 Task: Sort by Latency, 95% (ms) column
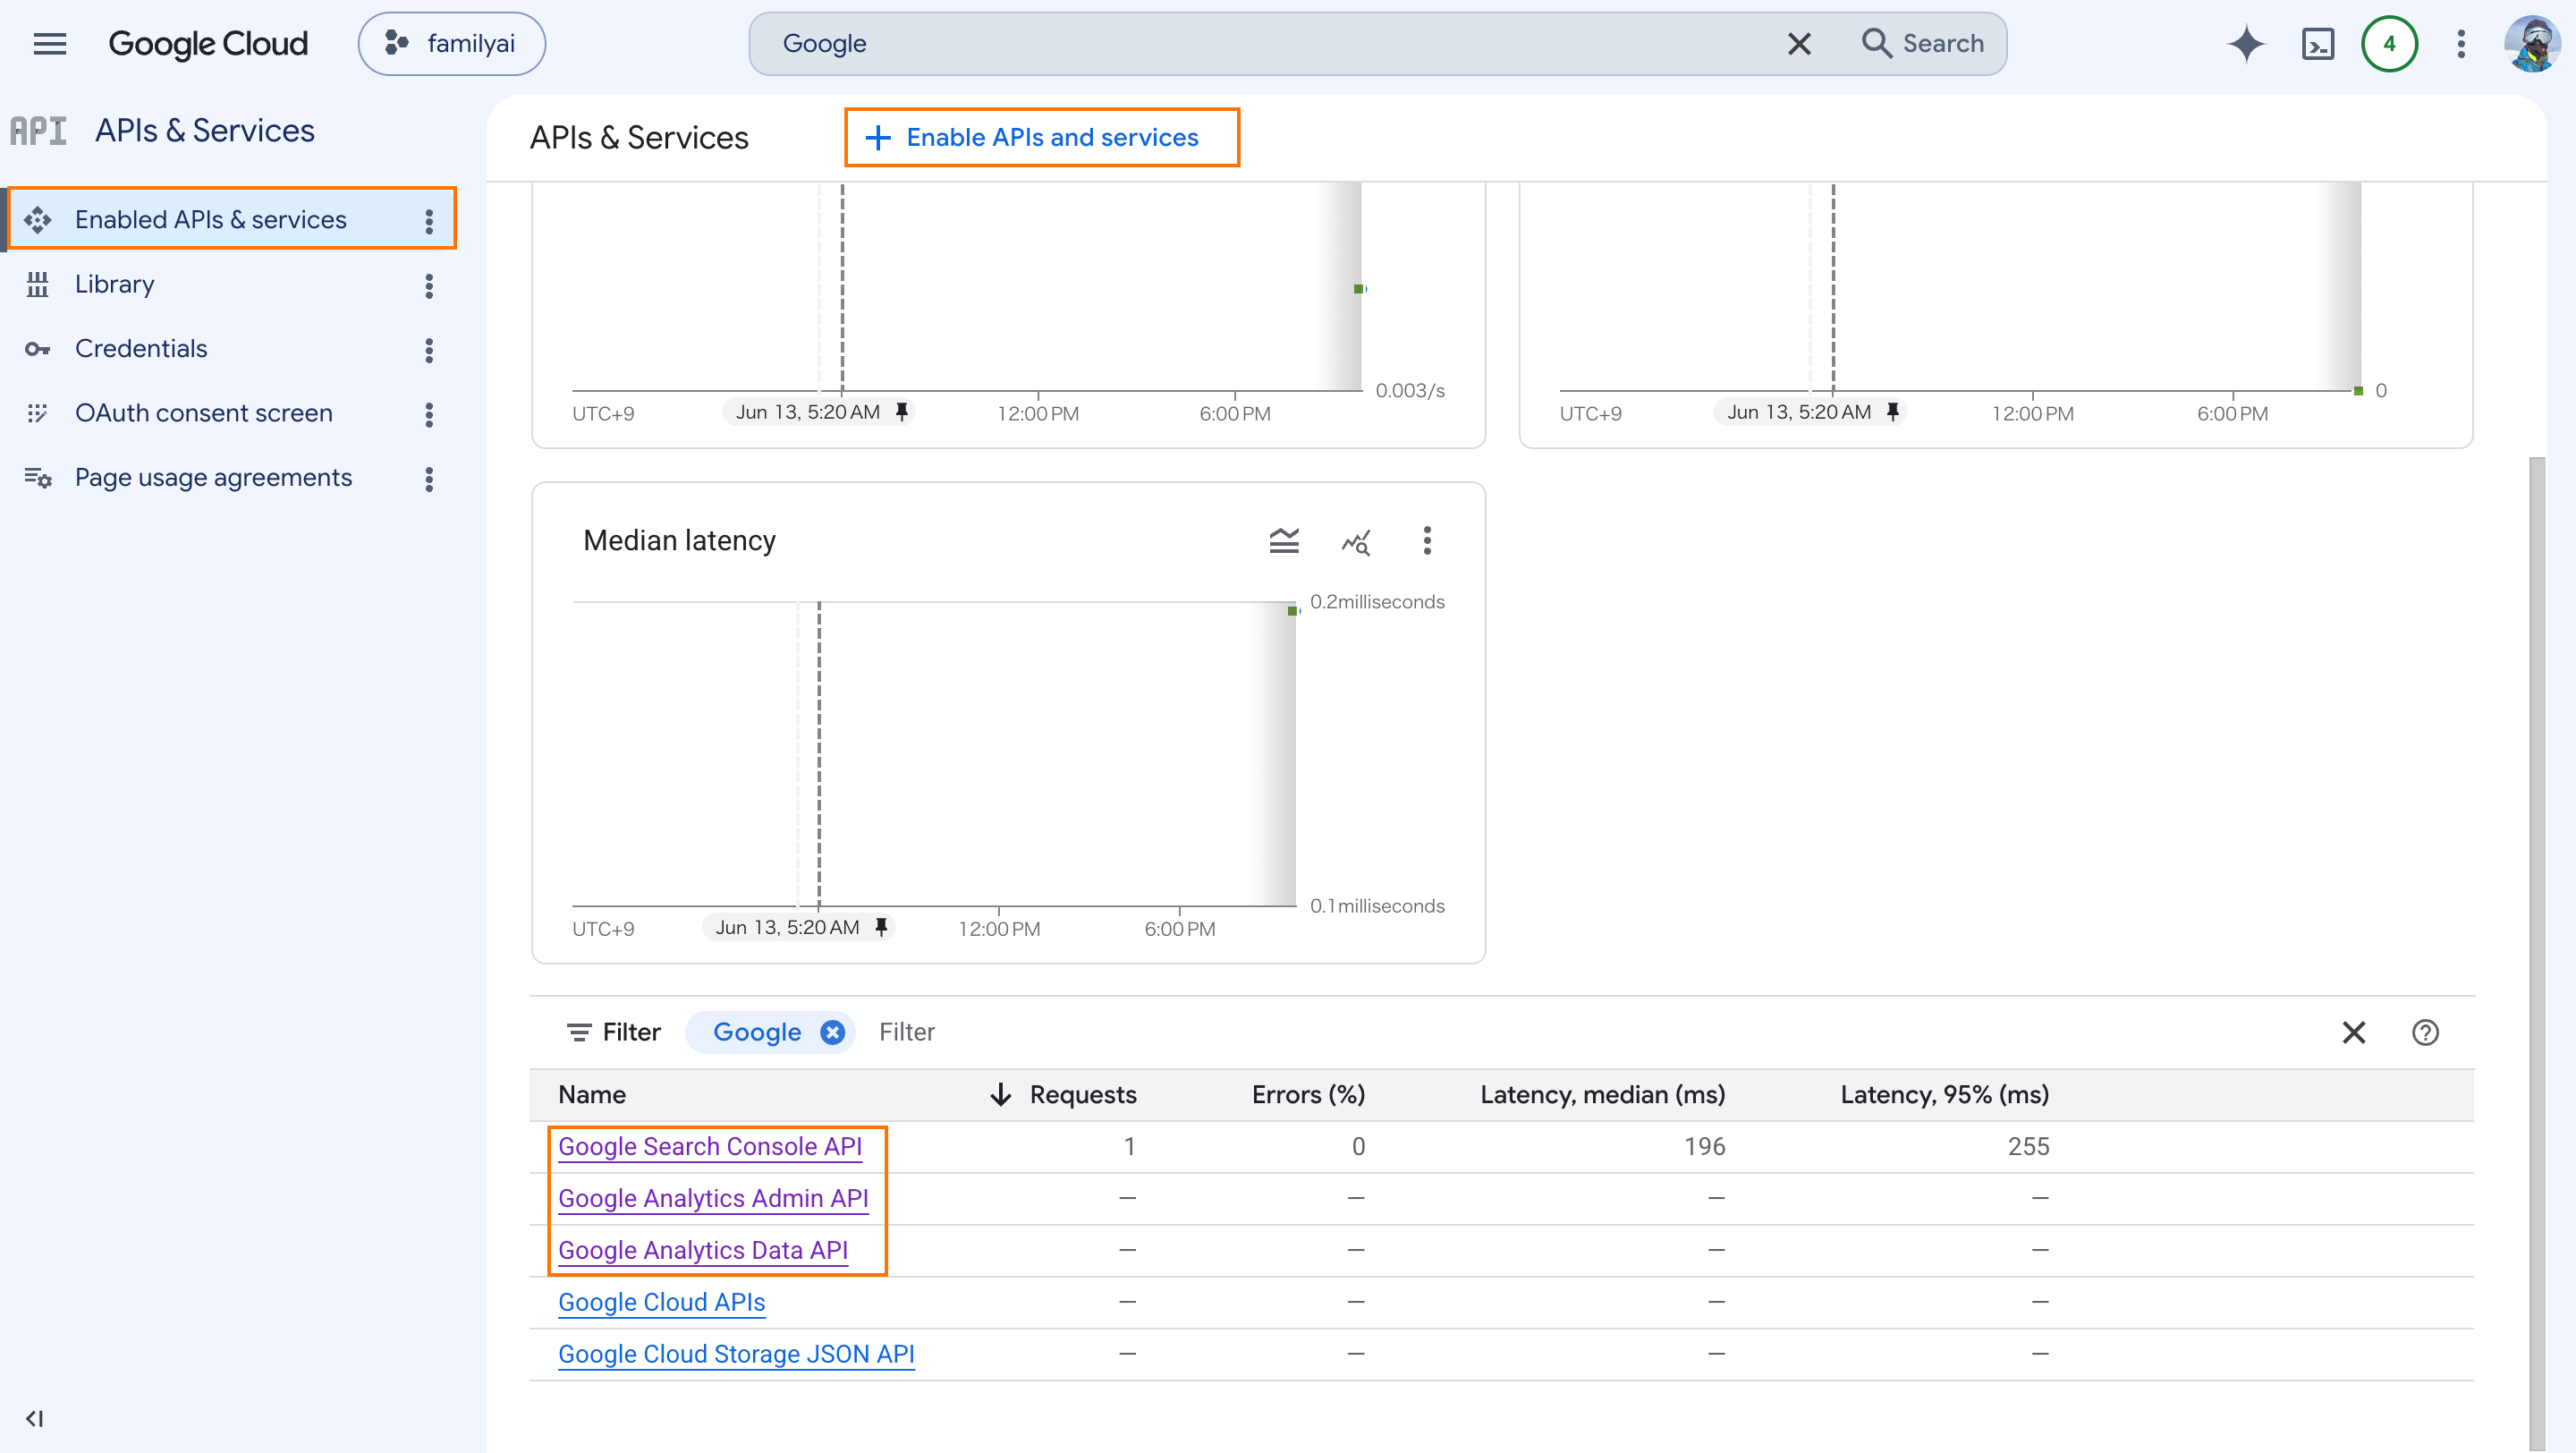(x=1944, y=1095)
